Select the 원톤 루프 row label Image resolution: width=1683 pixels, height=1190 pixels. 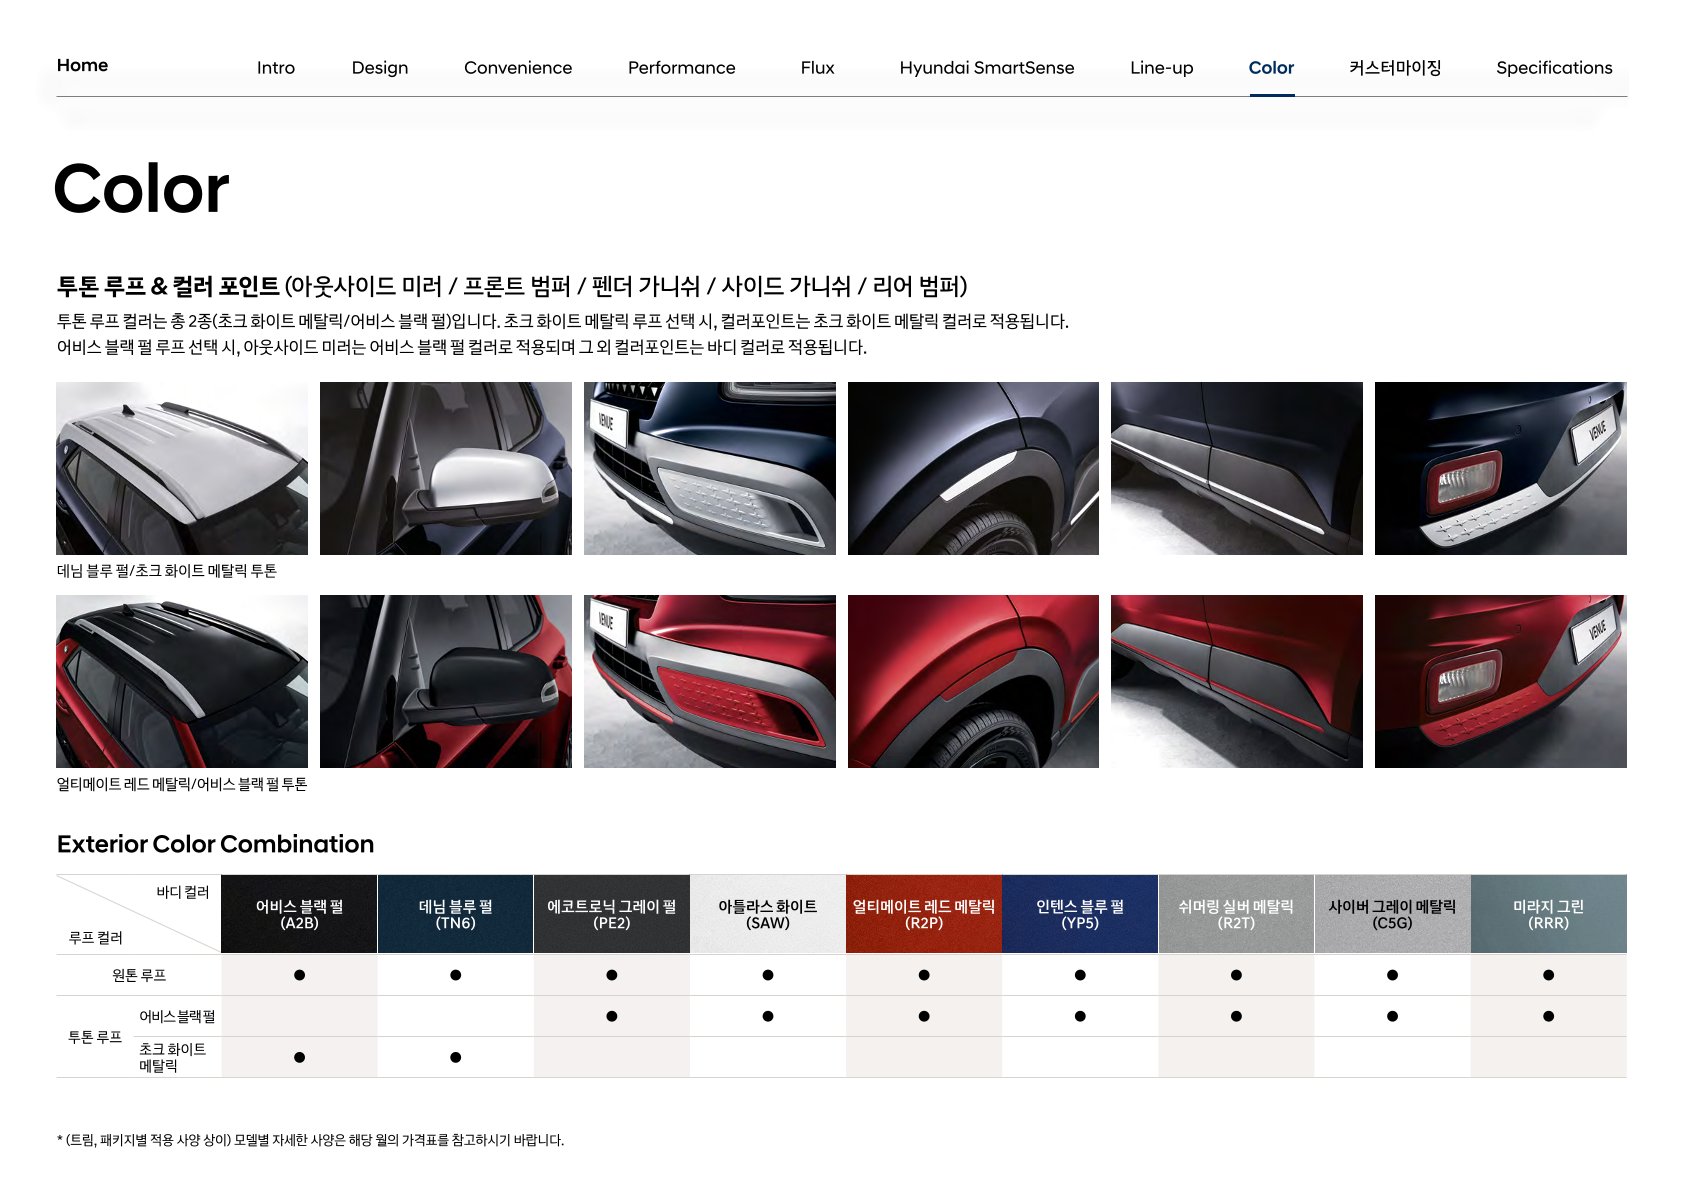[x=139, y=975]
